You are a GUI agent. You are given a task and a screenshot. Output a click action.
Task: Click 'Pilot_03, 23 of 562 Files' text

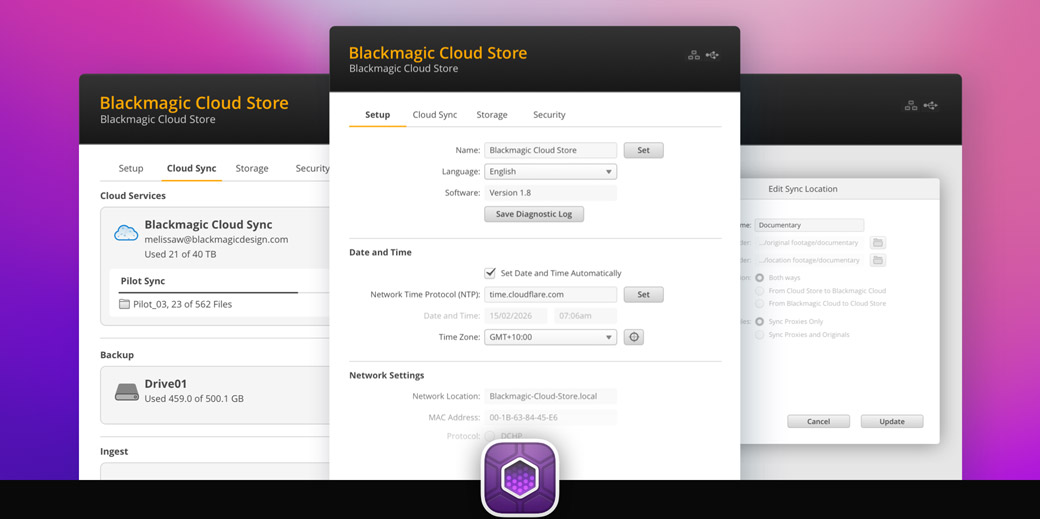point(182,305)
